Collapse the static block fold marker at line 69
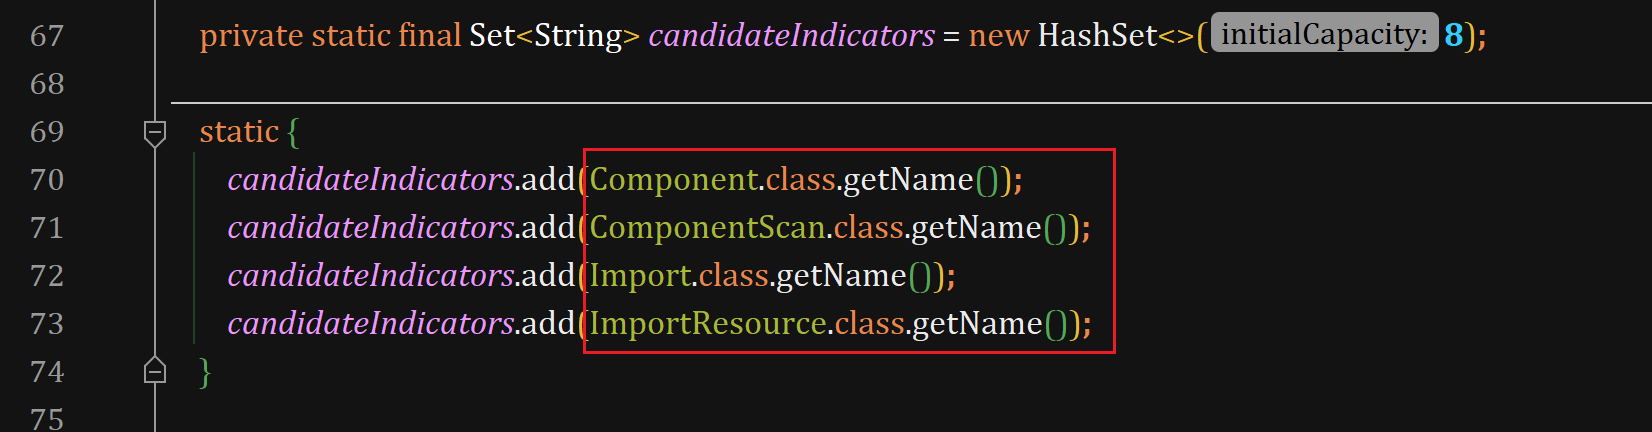 155,132
